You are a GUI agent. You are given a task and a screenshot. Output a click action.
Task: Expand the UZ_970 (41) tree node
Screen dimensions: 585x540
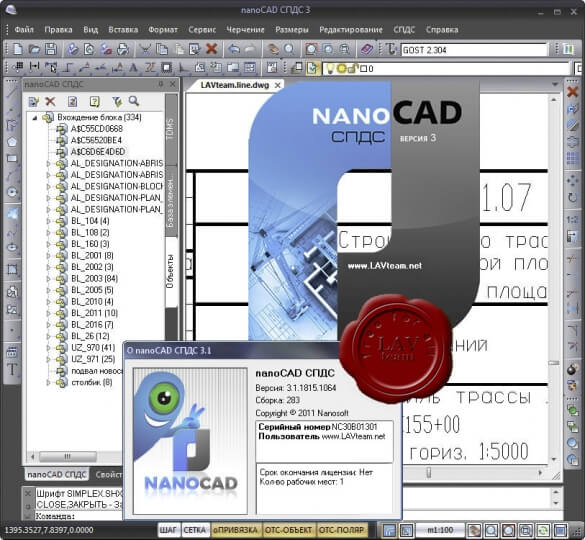(x=48, y=348)
